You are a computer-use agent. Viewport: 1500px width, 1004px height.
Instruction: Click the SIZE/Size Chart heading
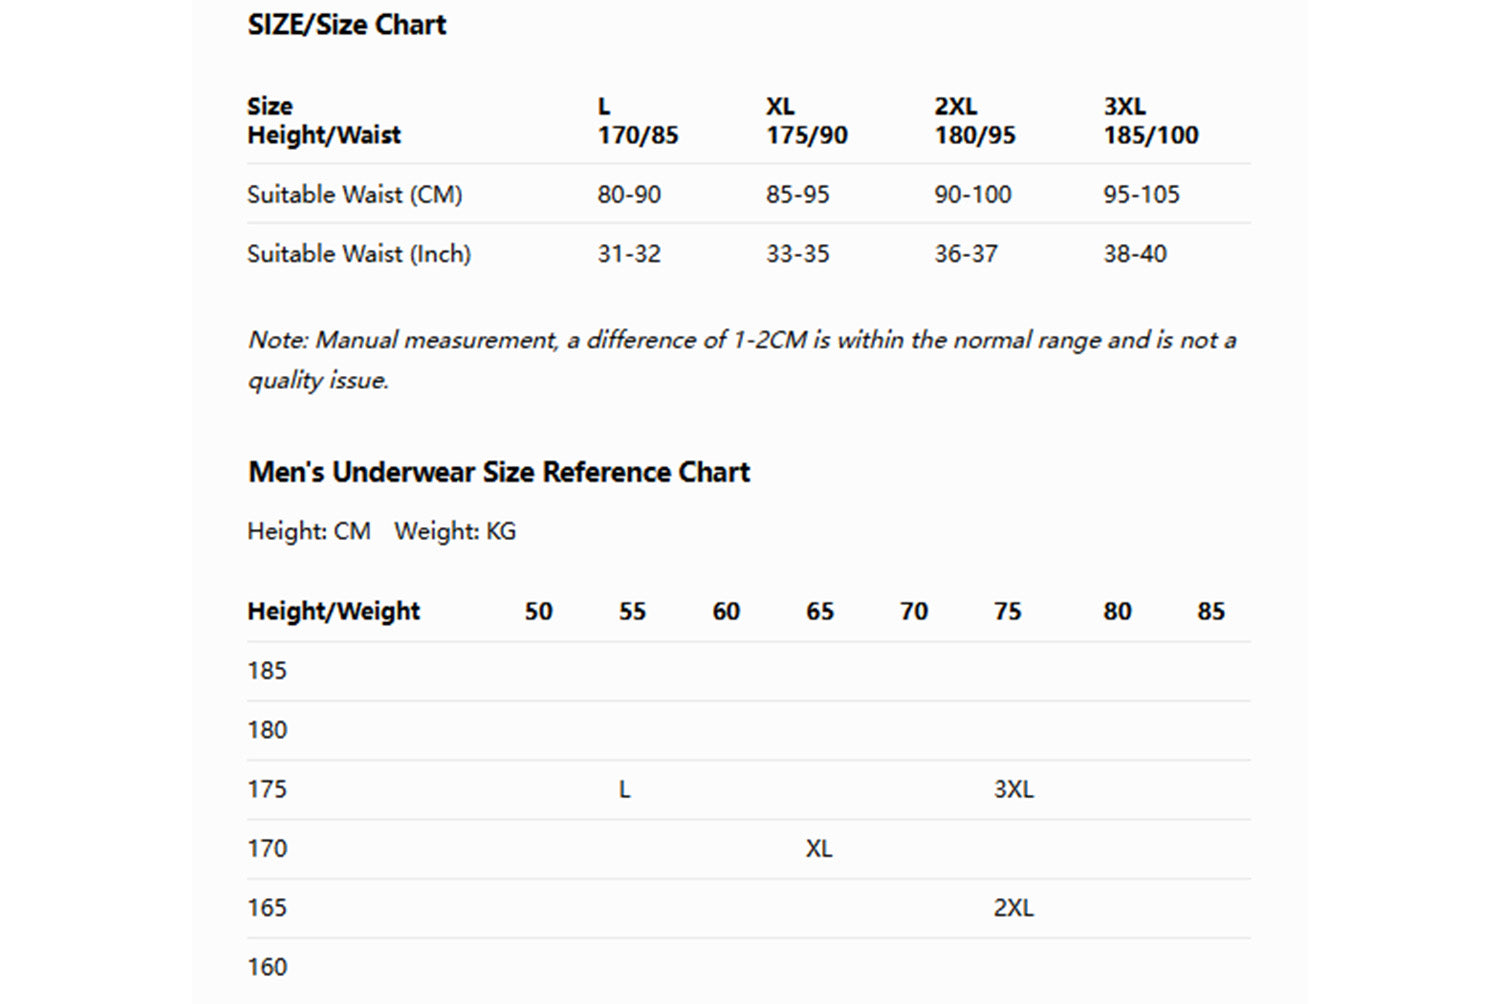tap(346, 25)
